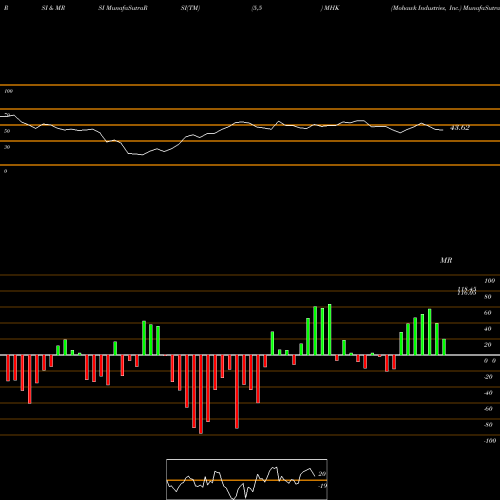Viewport: 500px width, 500px height.
Task: Click the 20 label in mini chart
Action: 322,474
